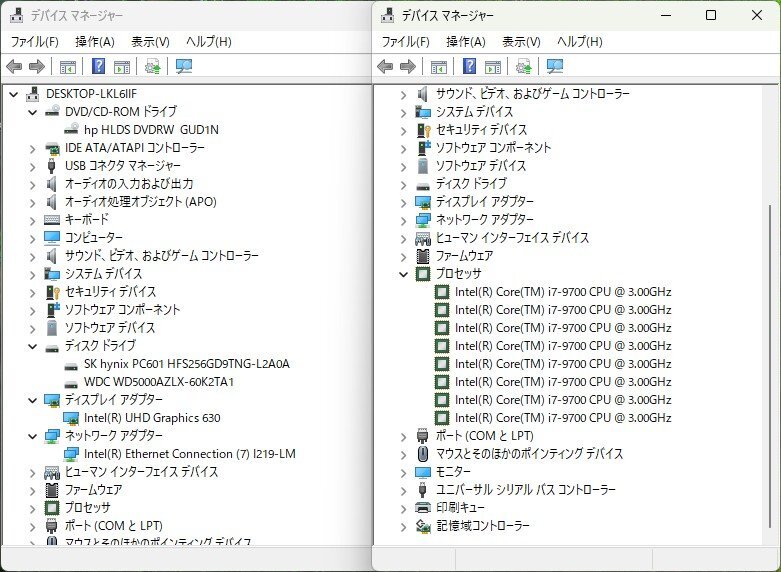
Task: Collapse ディスプレイ アダプター in left window
Action: [x=33, y=400]
